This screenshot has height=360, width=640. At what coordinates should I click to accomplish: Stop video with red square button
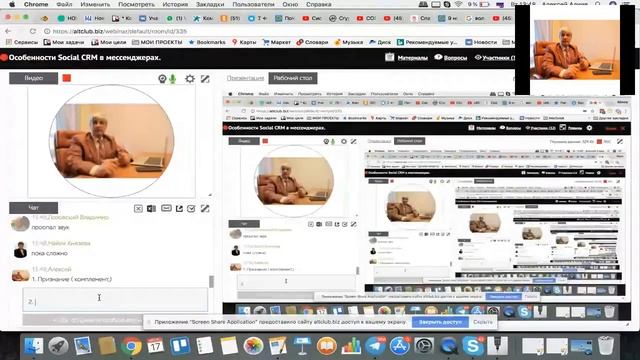pos(67,78)
